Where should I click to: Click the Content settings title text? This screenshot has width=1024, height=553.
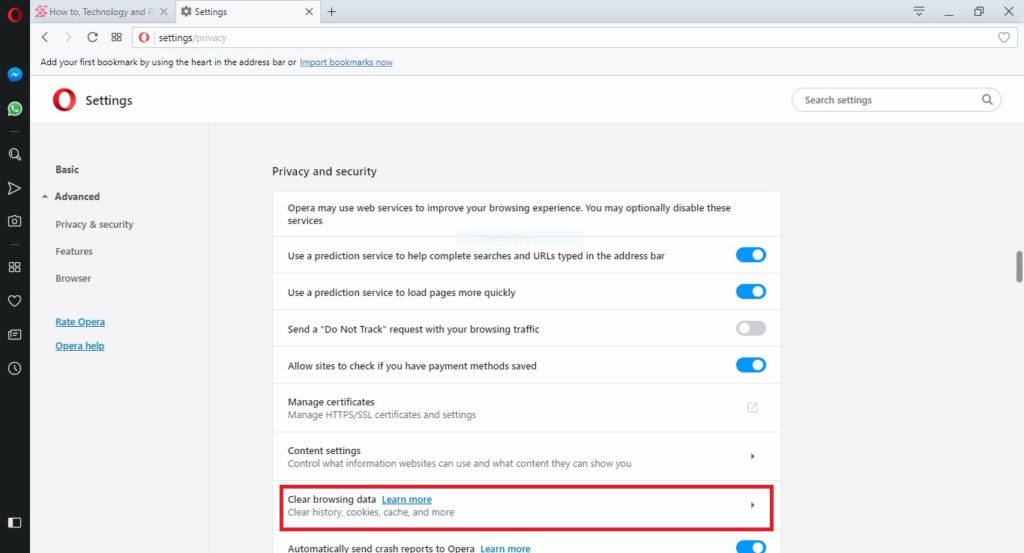point(324,450)
